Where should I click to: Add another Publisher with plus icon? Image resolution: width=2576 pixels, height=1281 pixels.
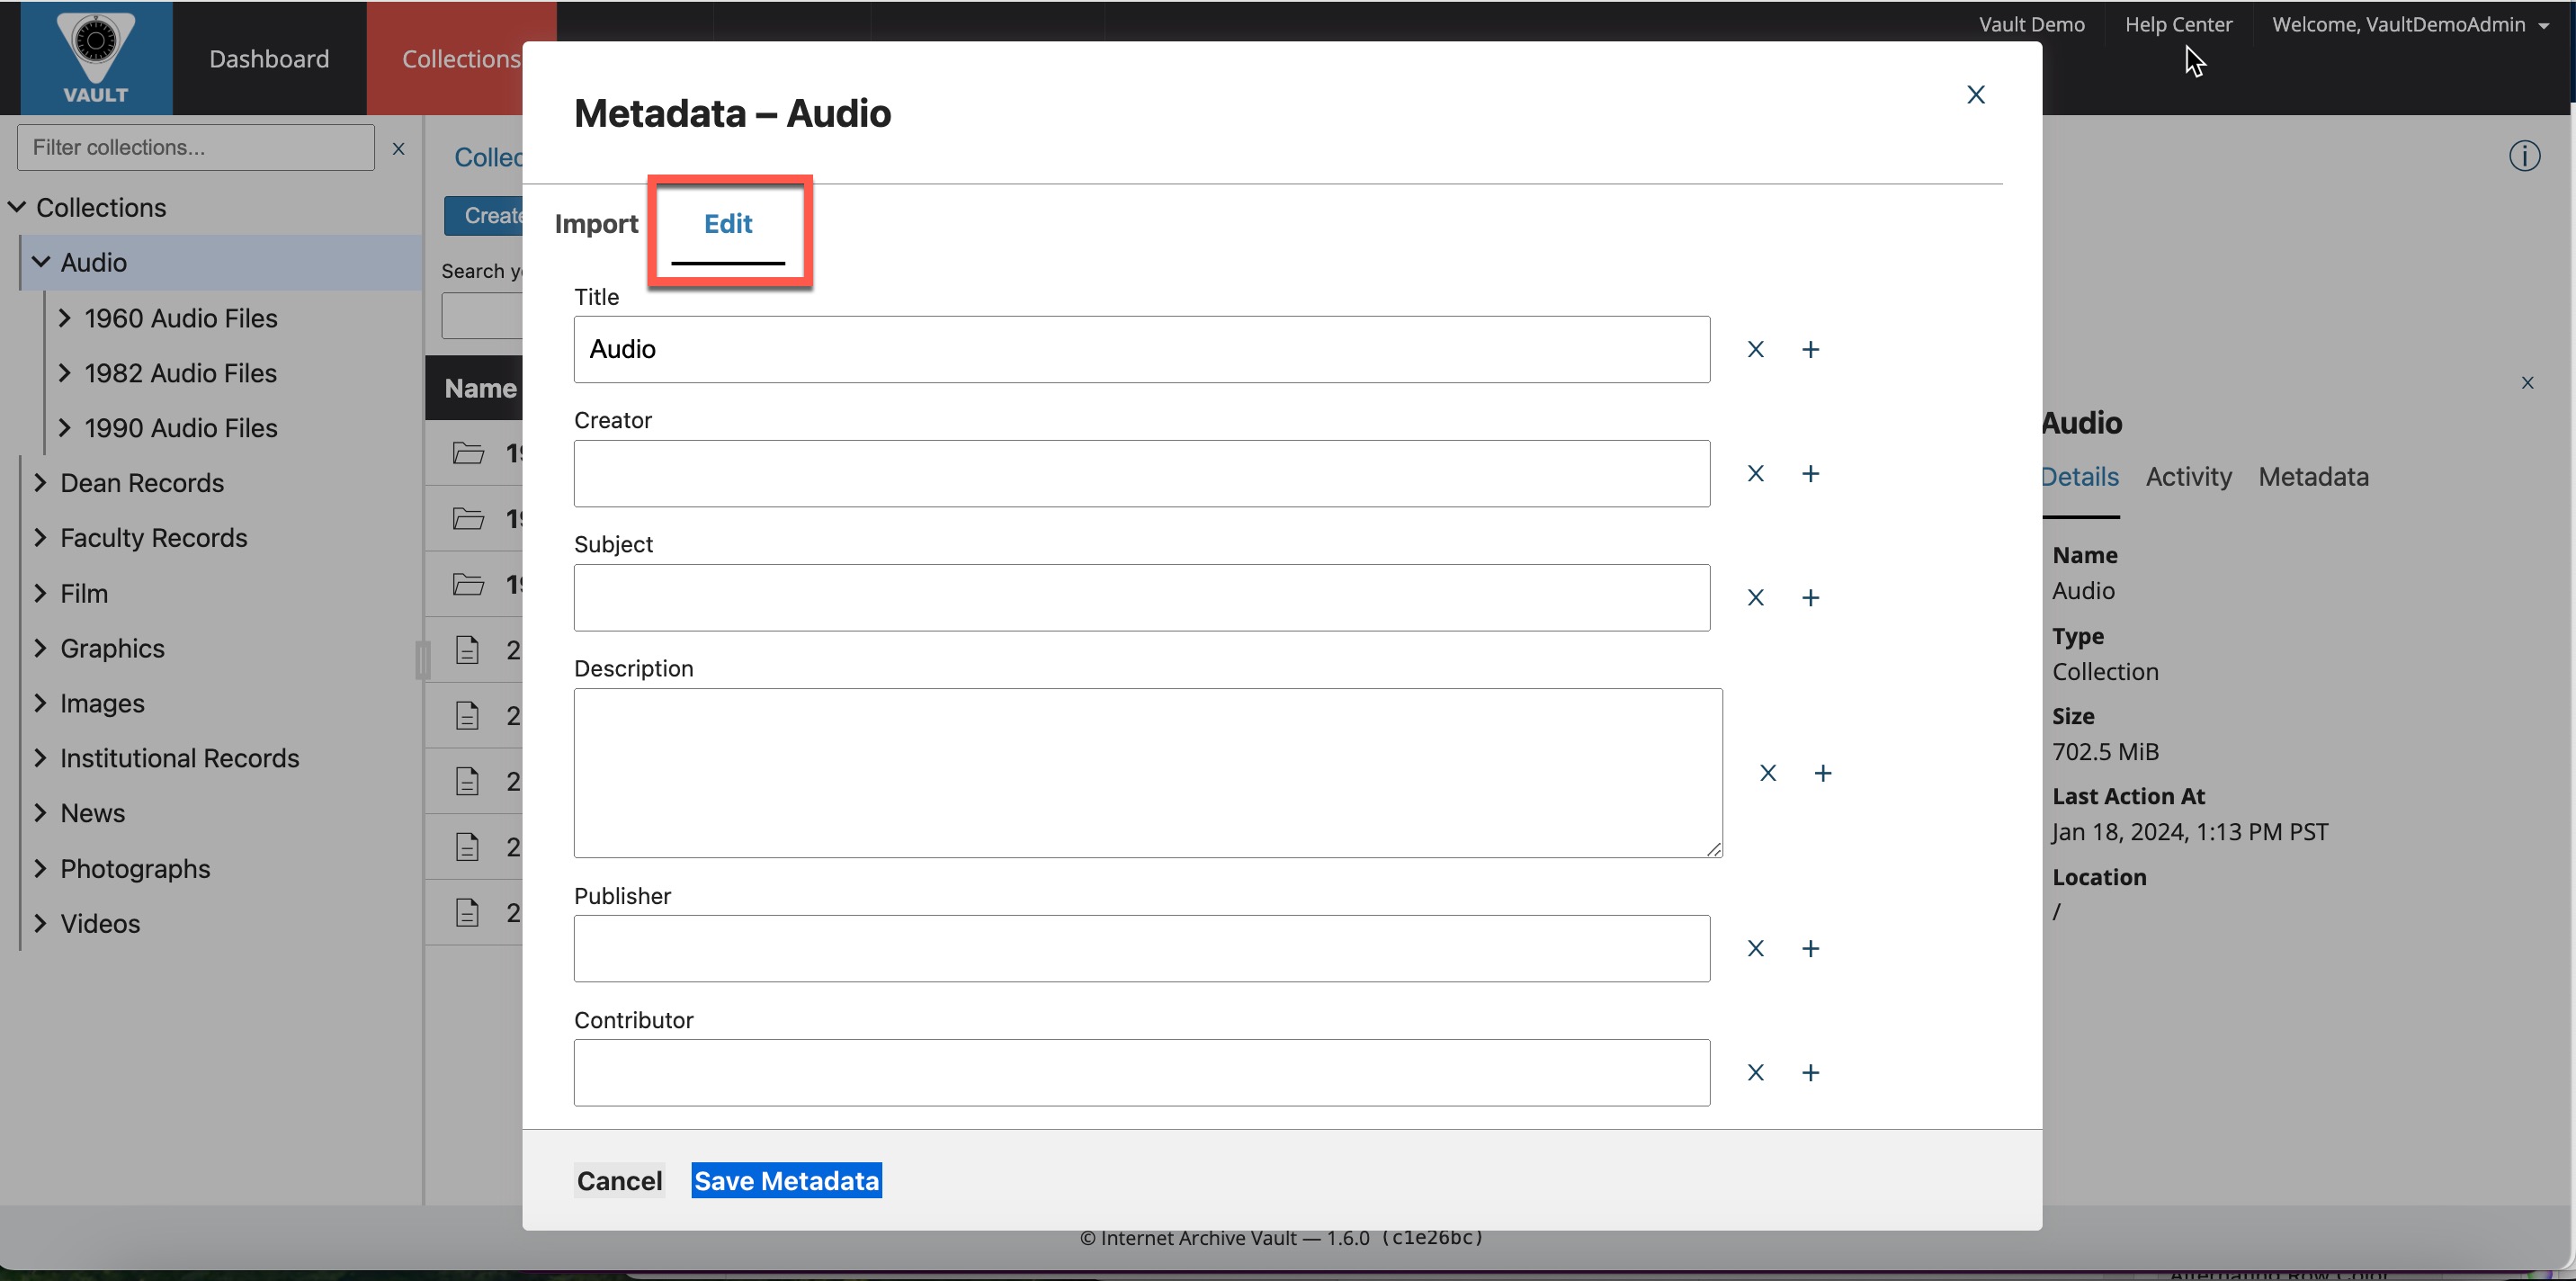pos(1810,948)
